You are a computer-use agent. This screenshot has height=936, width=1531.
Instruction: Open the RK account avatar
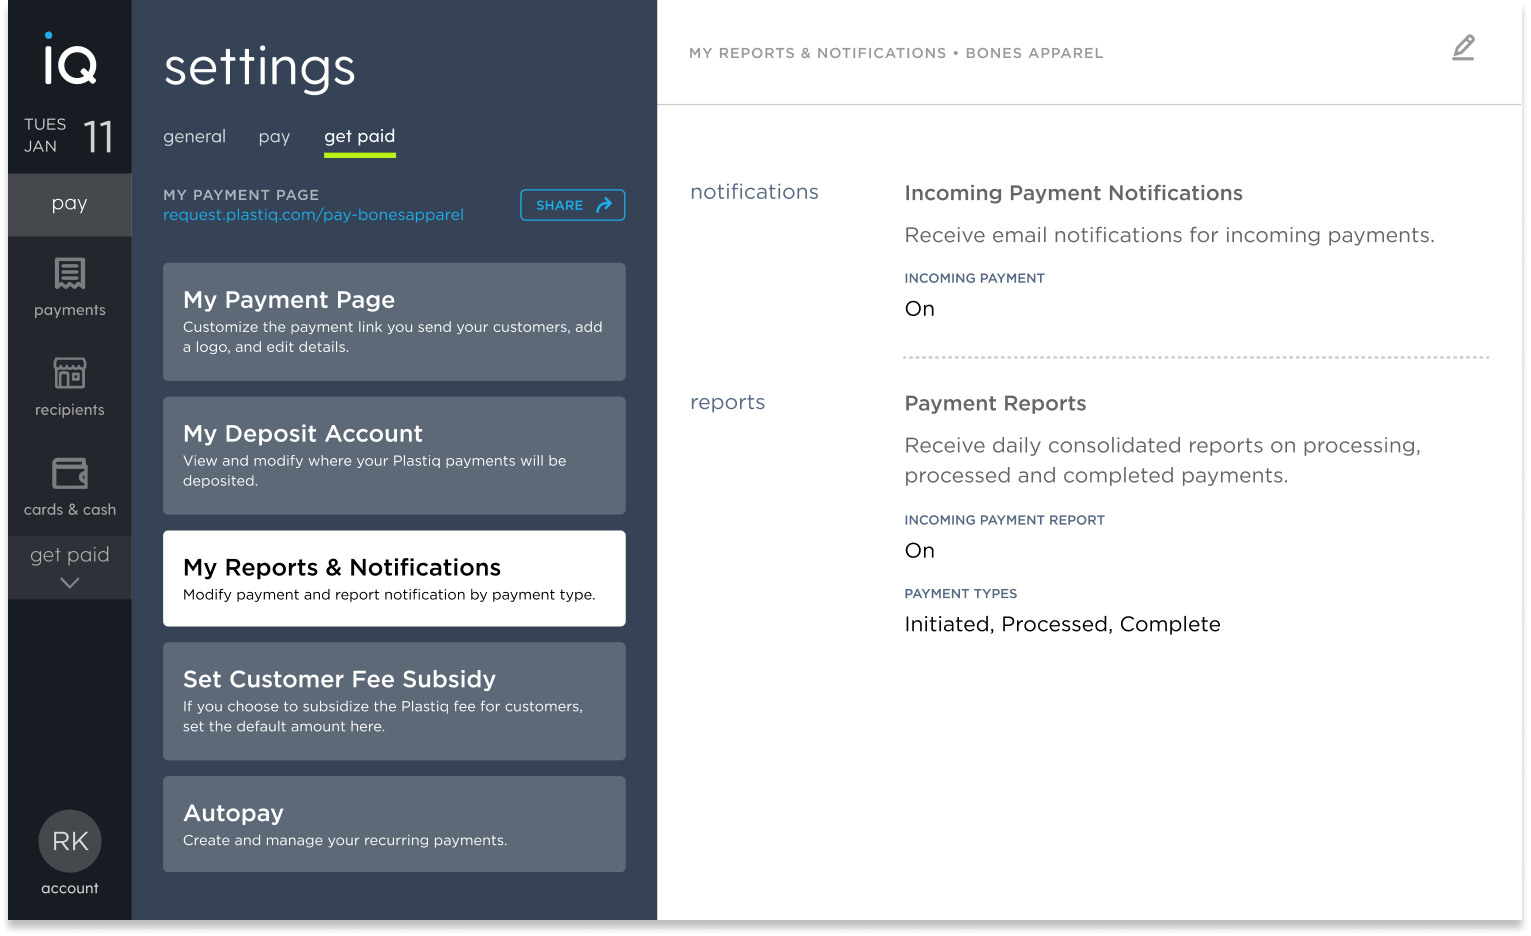(x=70, y=841)
